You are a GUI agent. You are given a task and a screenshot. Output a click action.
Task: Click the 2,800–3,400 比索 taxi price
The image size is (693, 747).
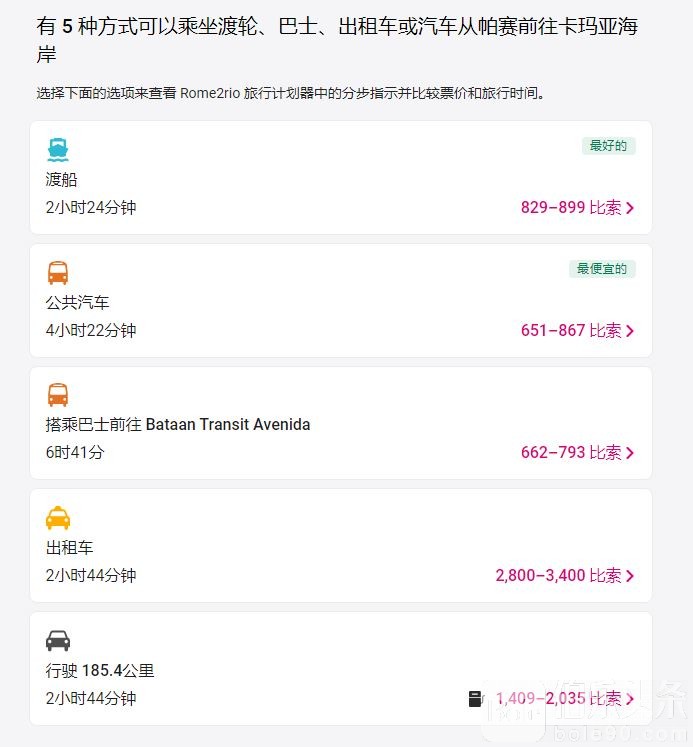(x=559, y=575)
